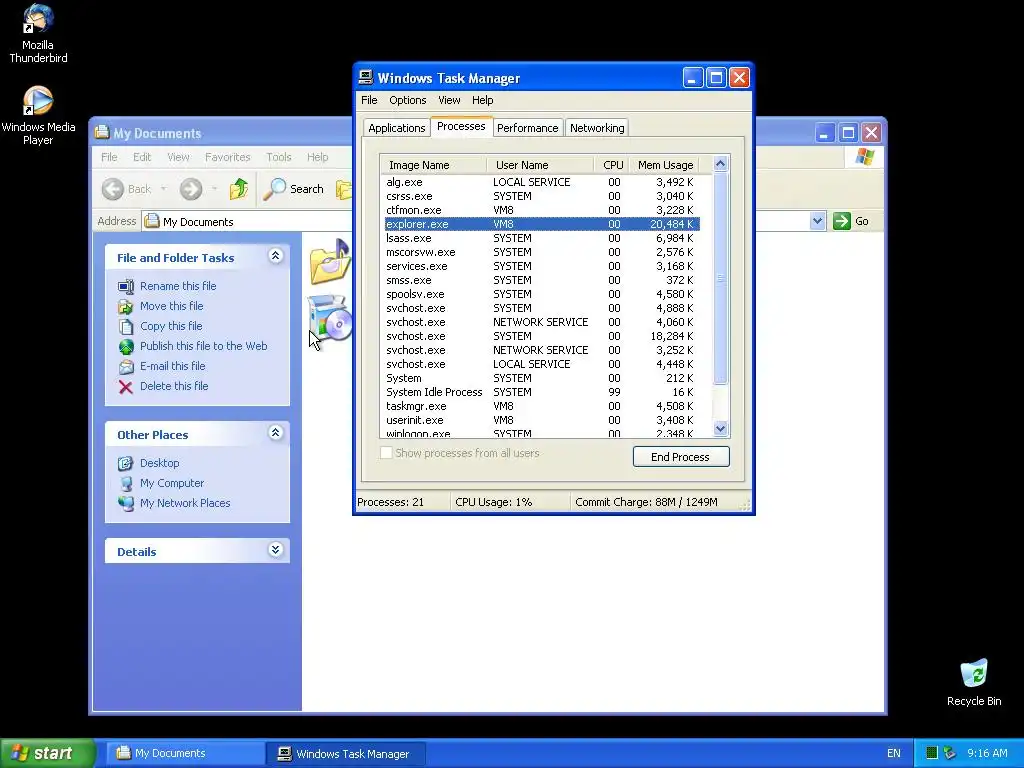Switch to the Networking tab
This screenshot has height=768, width=1024.
[x=597, y=128]
